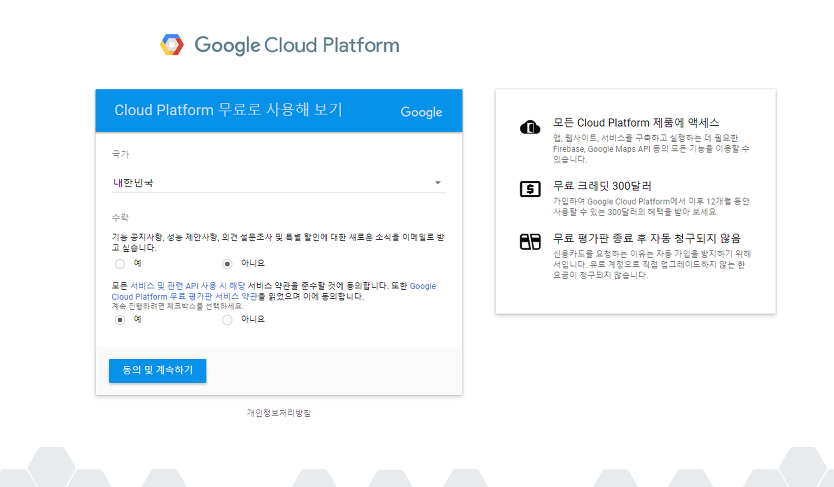The height and width of the screenshot is (487, 834).
Task: Select 예 to accept terms of service
Action: pos(120,320)
